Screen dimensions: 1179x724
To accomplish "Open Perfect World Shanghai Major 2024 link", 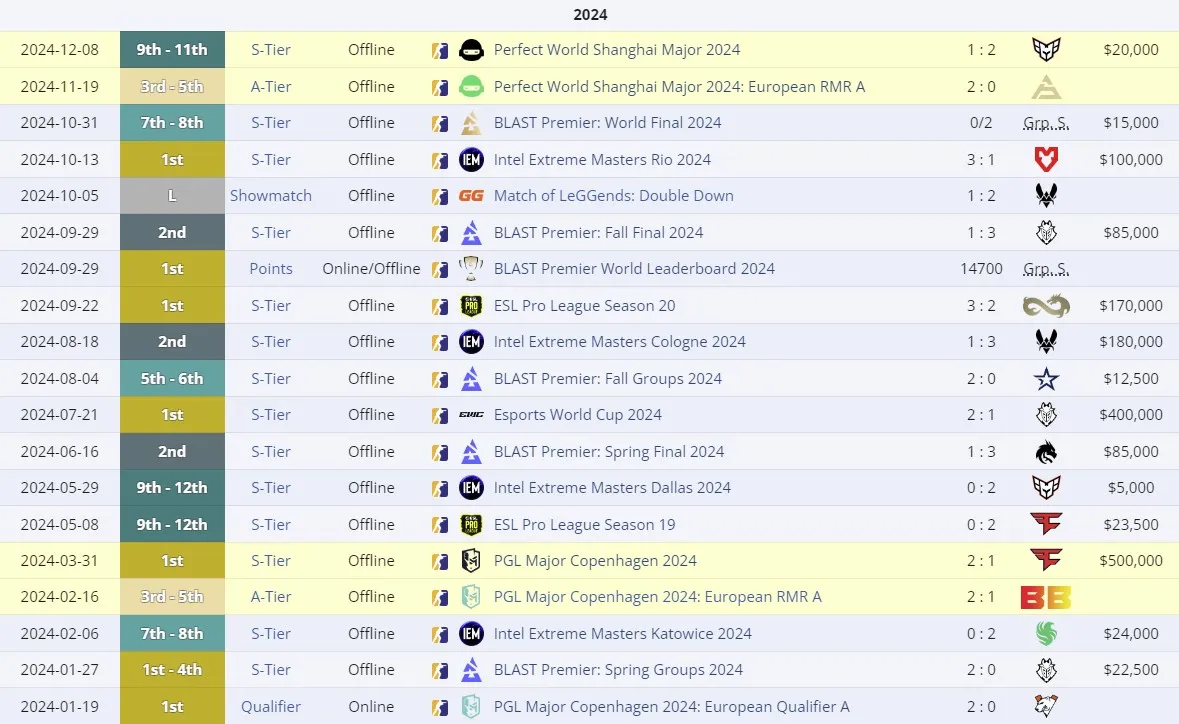I will pyautogui.click(x=617, y=50).
